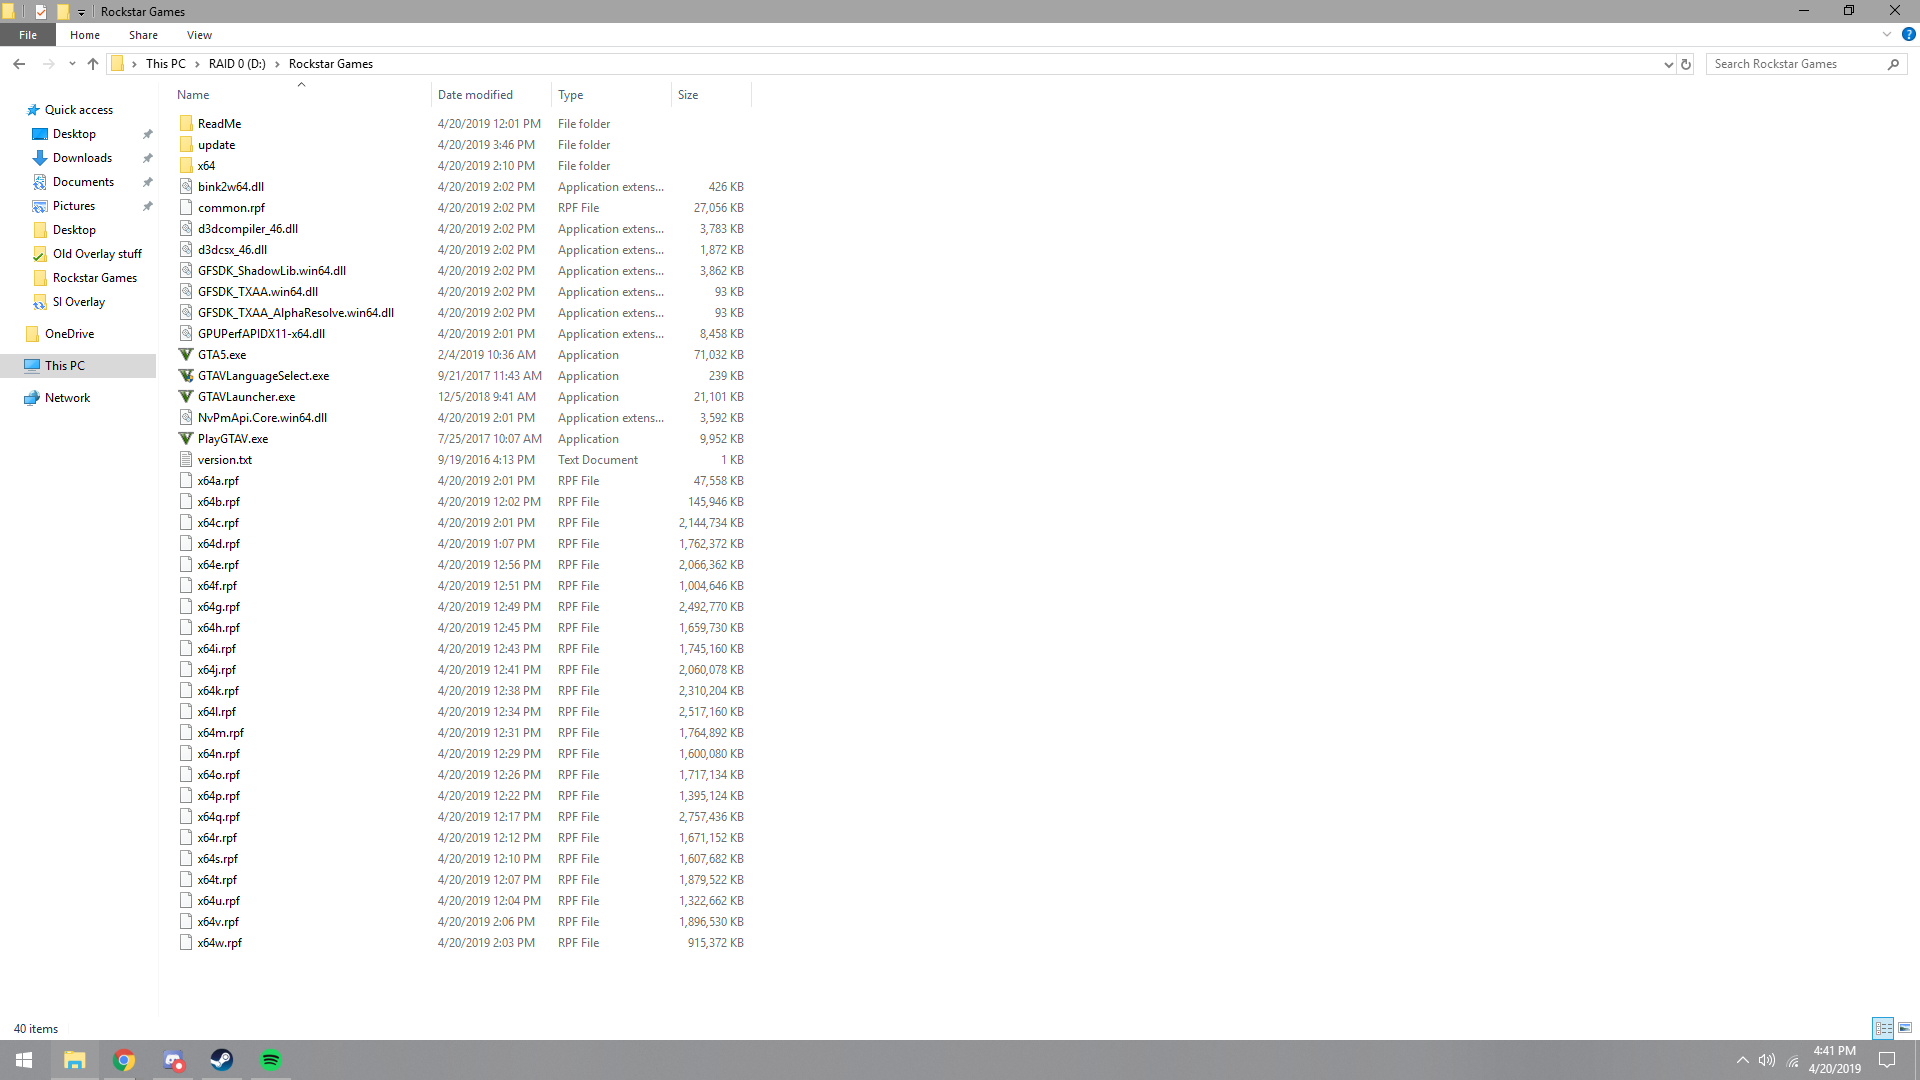Select This PC in navigation pane
Image resolution: width=1920 pixels, height=1080 pixels.
click(65, 366)
